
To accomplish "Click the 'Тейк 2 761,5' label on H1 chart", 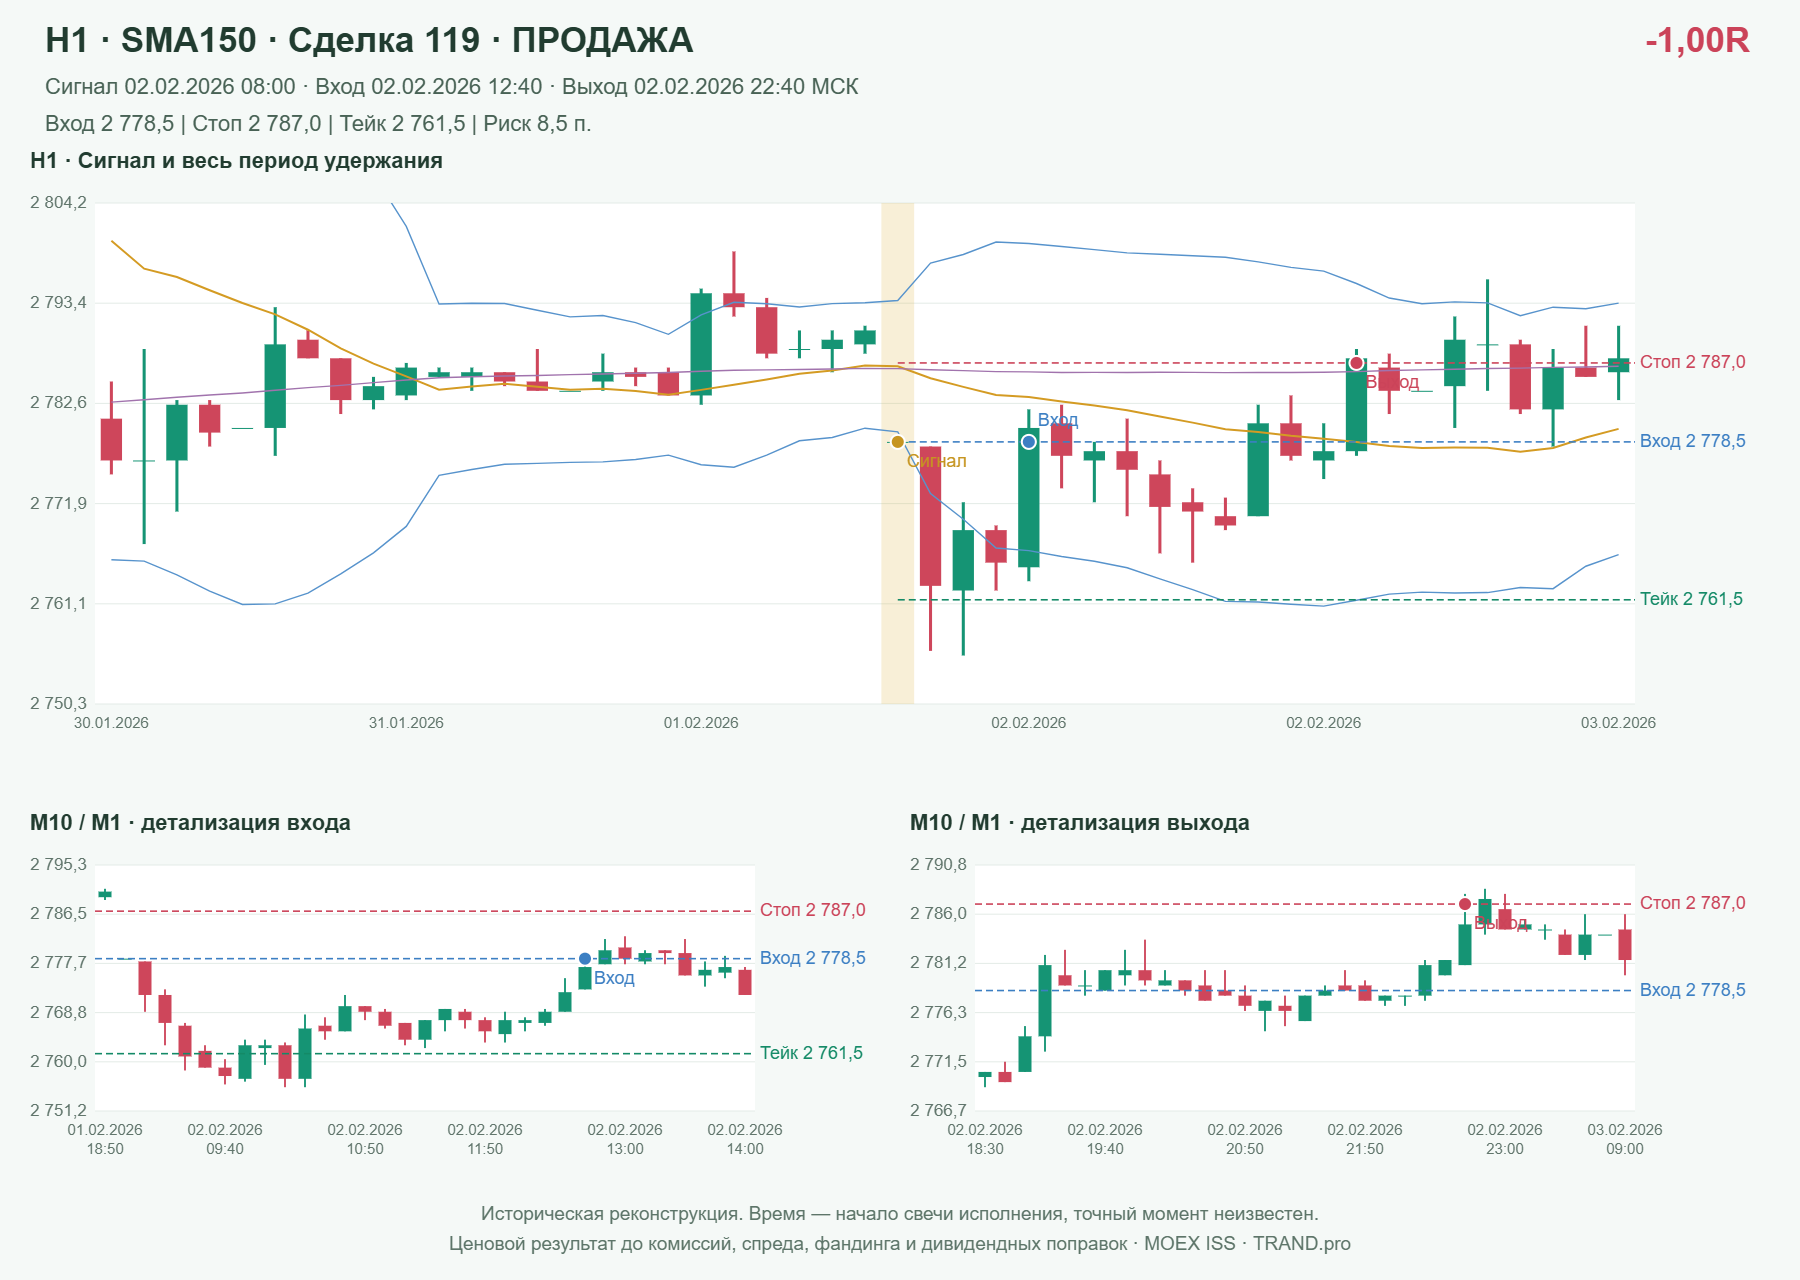I will (1691, 599).
